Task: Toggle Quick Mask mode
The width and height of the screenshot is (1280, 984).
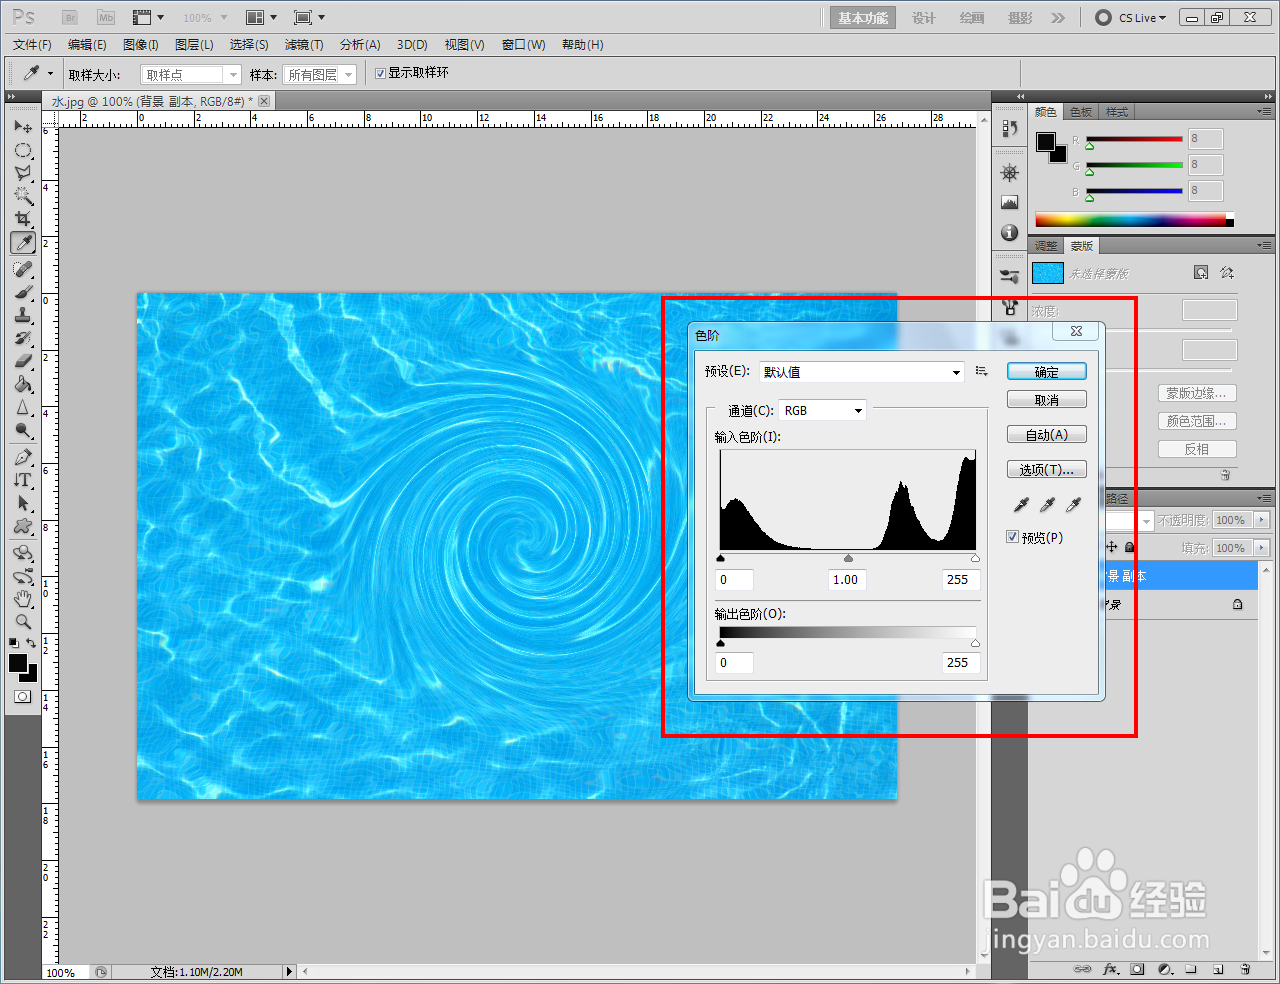Action: (22, 696)
